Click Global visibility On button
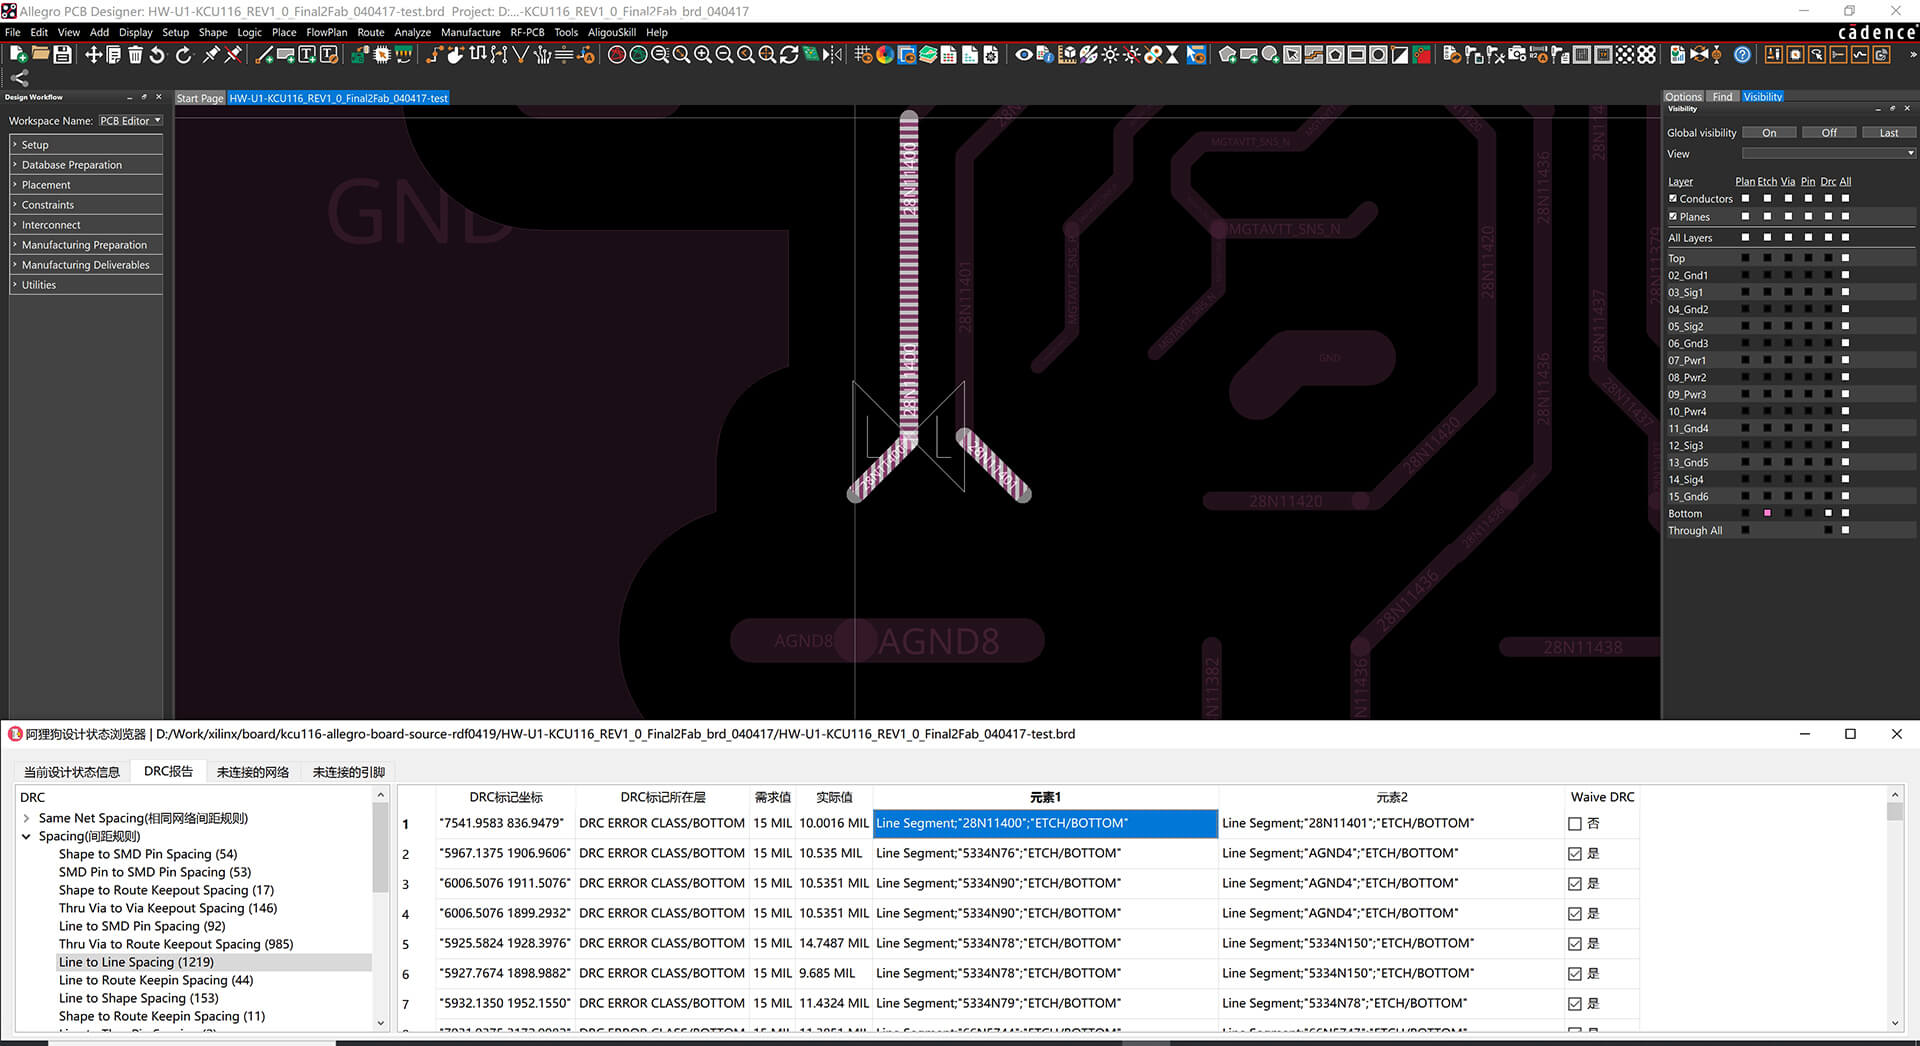 point(1769,133)
